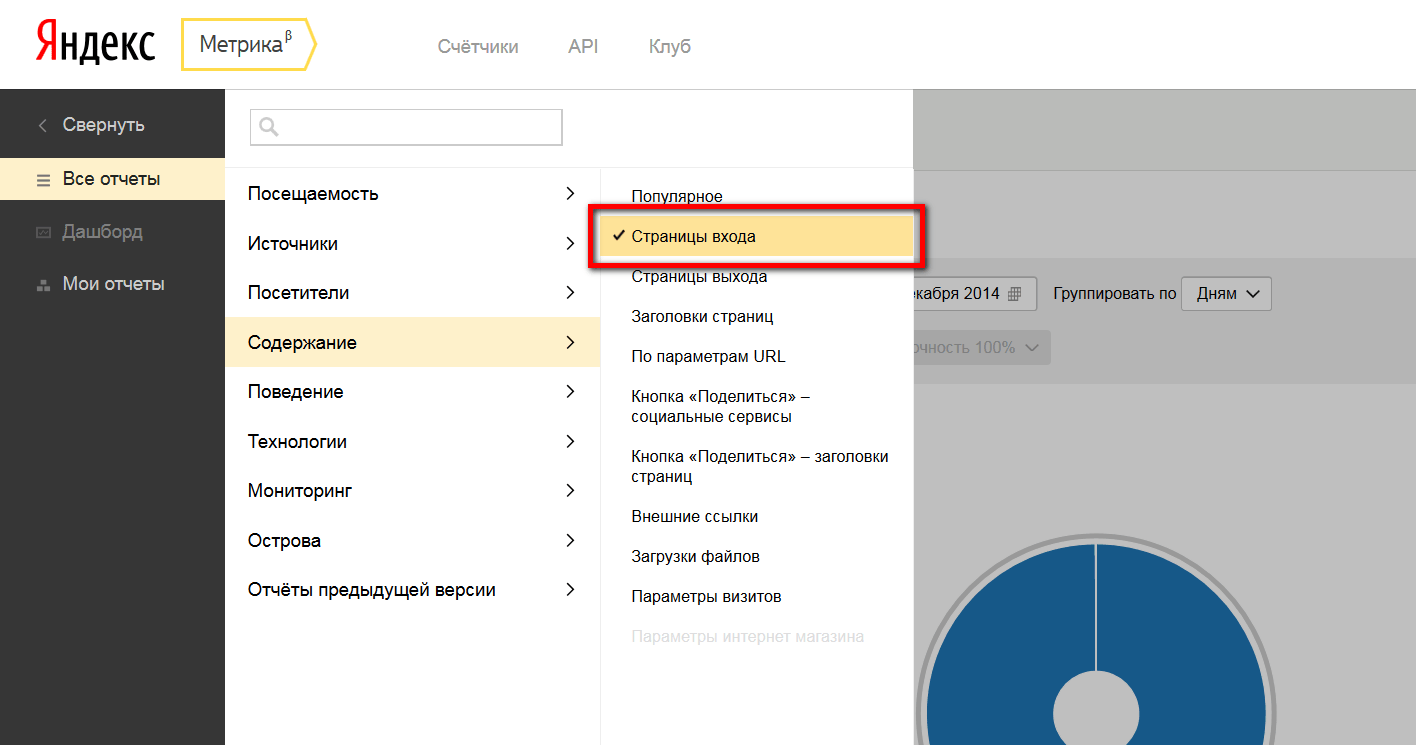
Task: Click the Мои отчеты icon
Action: tap(43, 285)
